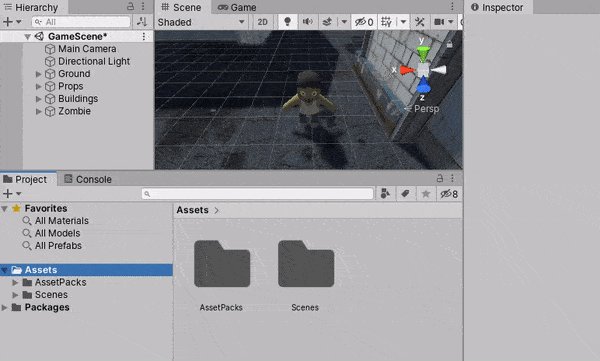This screenshot has height=361, width=600.
Task: Click the Project panel lock icon
Action: click(x=440, y=178)
